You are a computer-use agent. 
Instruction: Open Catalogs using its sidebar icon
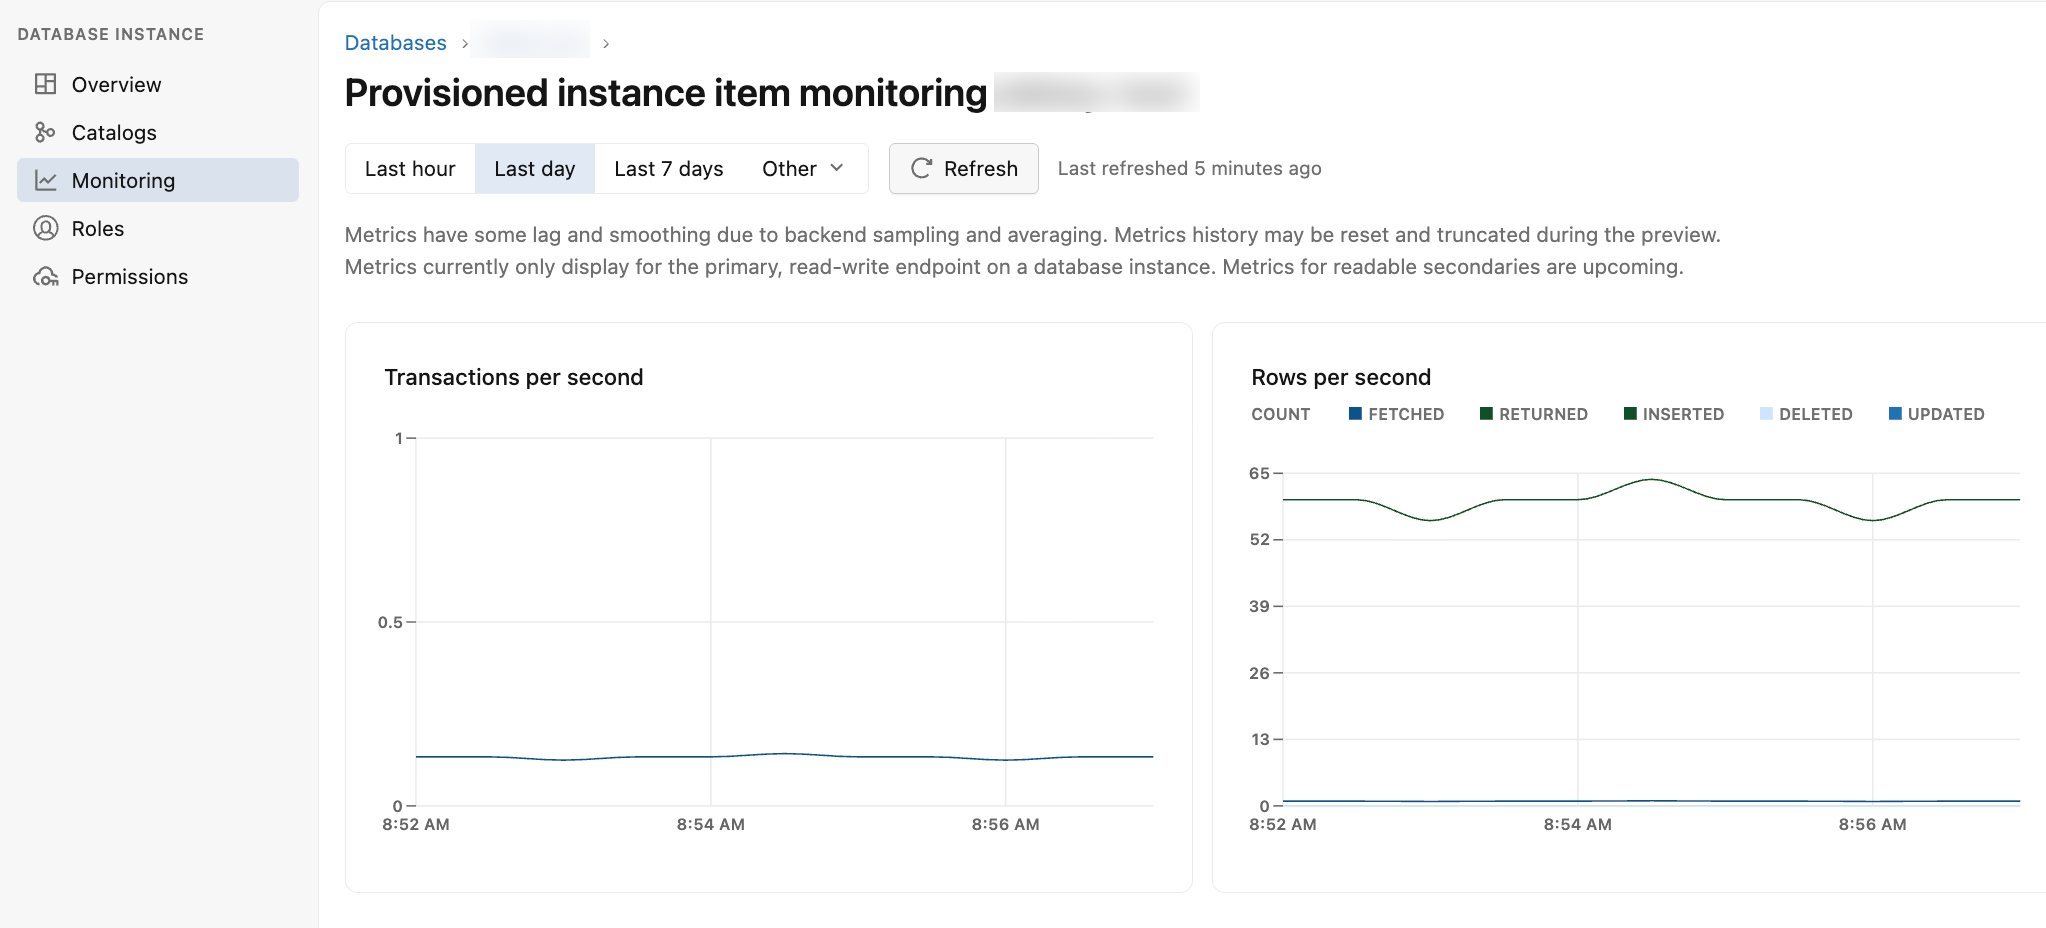coord(44,132)
